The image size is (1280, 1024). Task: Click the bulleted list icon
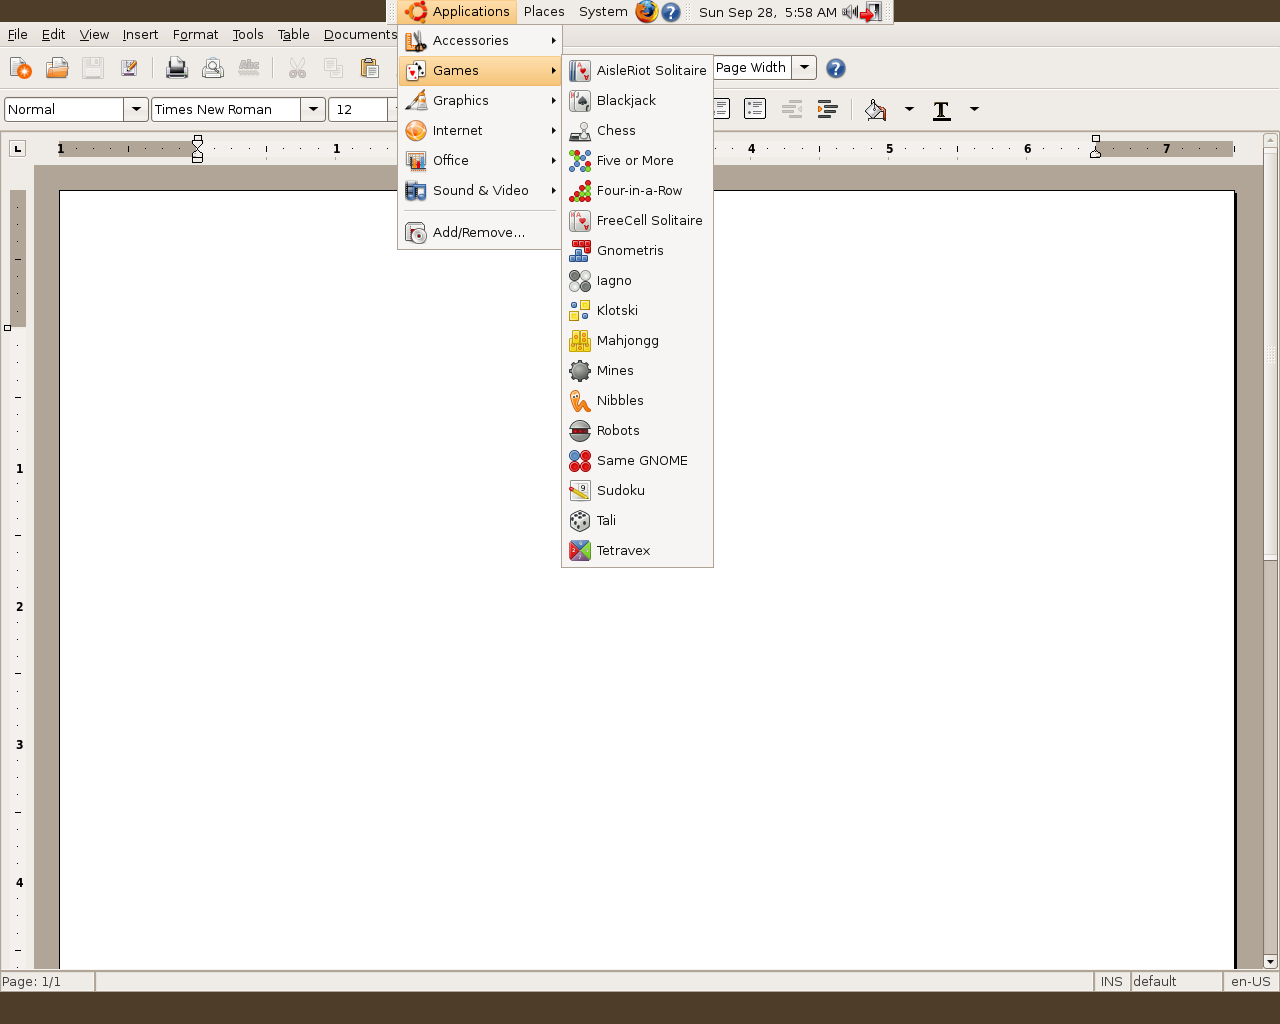[755, 109]
